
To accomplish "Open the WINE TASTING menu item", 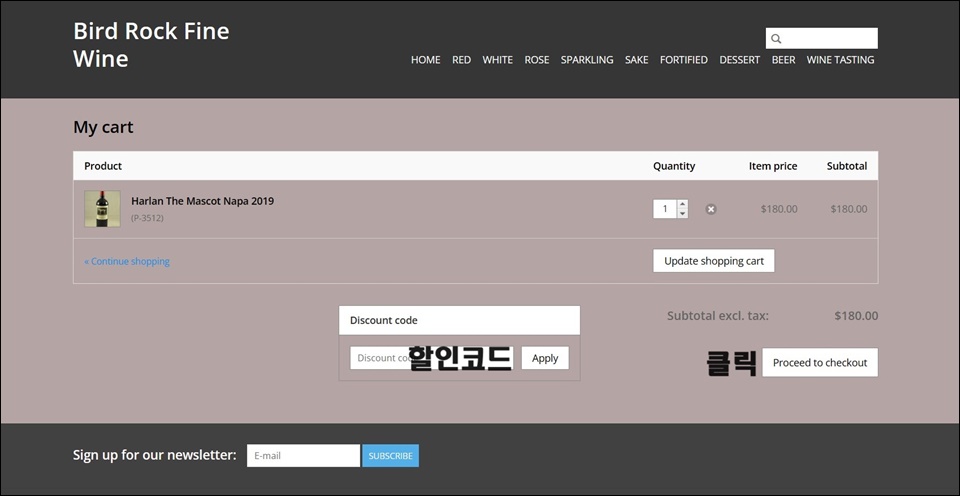I will pyautogui.click(x=841, y=60).
